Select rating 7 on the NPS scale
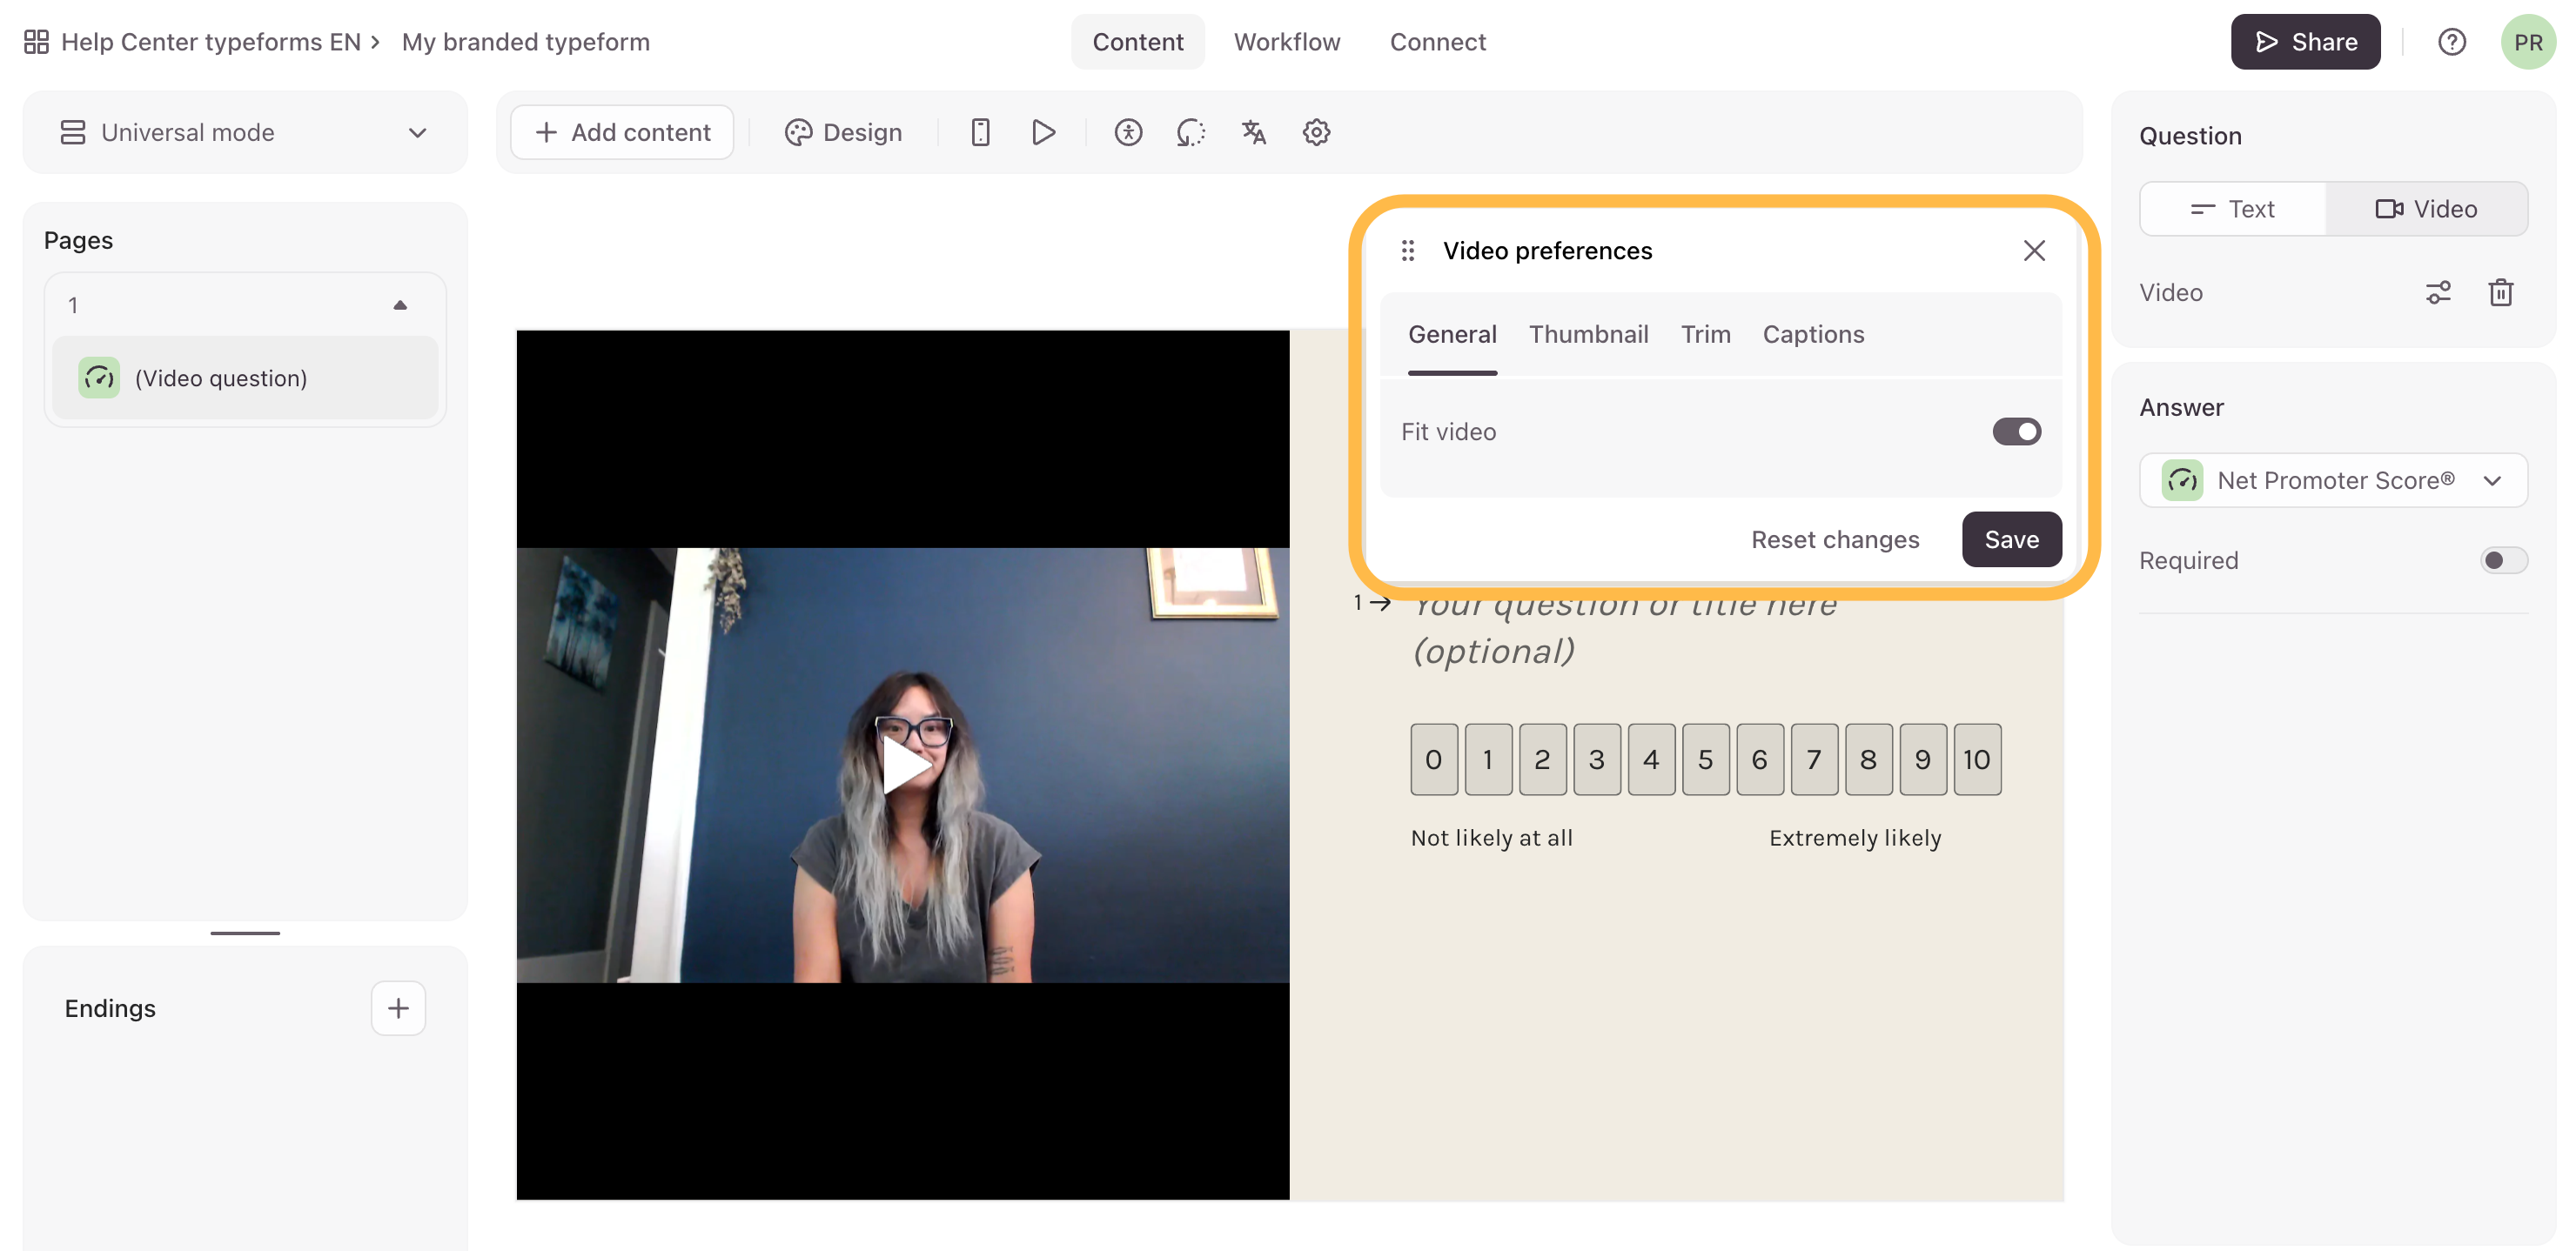Image resolution: width=2576 pixels, height=1251 pixels. point(1813,759)
